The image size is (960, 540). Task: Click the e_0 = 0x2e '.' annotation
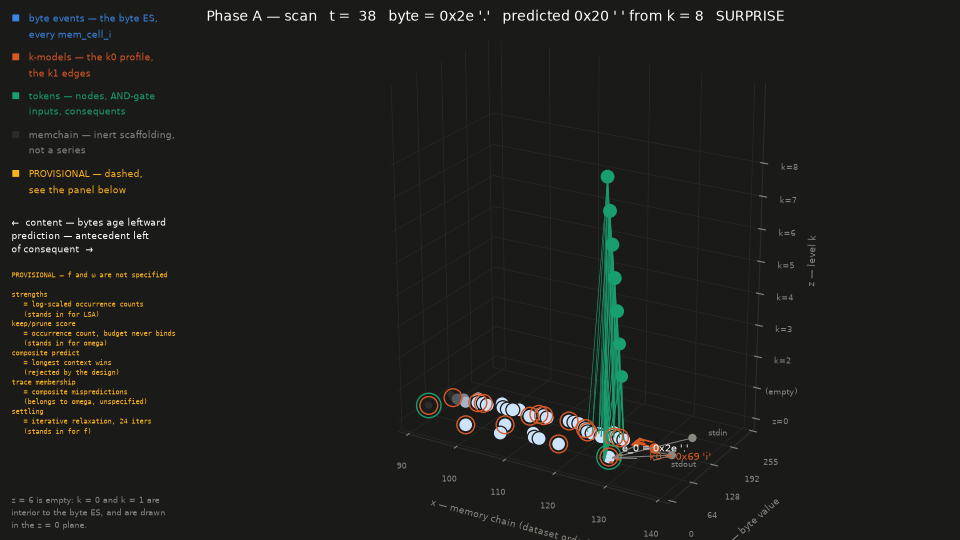pyautogui.click(x=655, y=448)
